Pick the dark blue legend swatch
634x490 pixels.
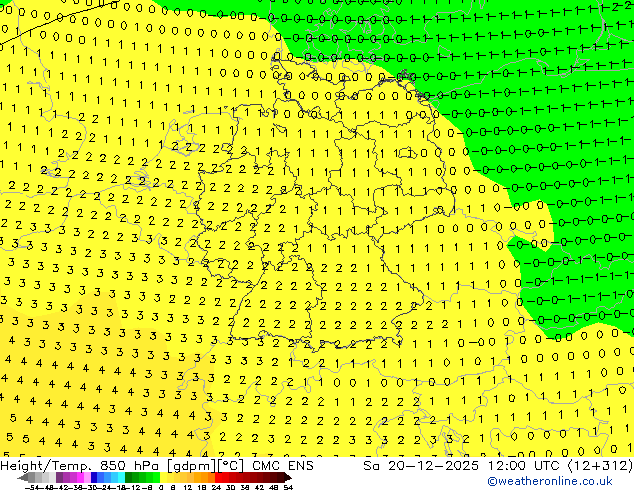[x=94, y=478]
